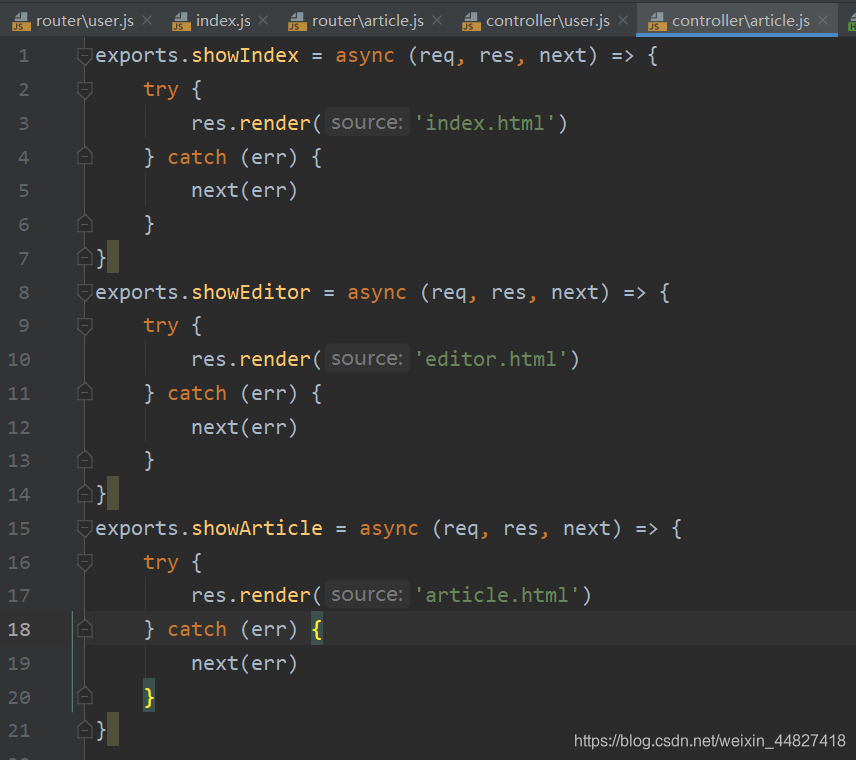Click the fold end marker on line 14
The image size is (856, 760).
point(85,494)
